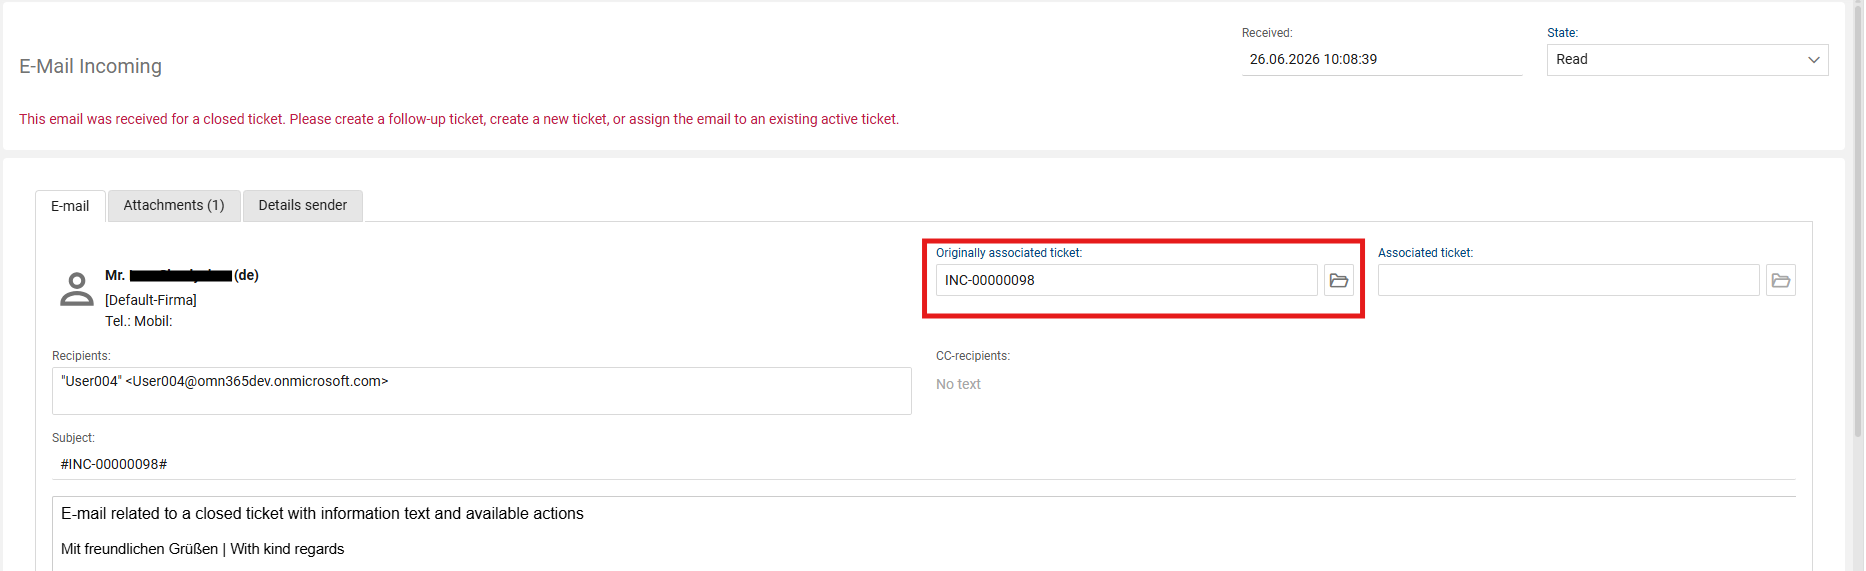Click the CC-recipients No text value
This screenshot has height=571, width=1866.
click(x=958, y=384)
